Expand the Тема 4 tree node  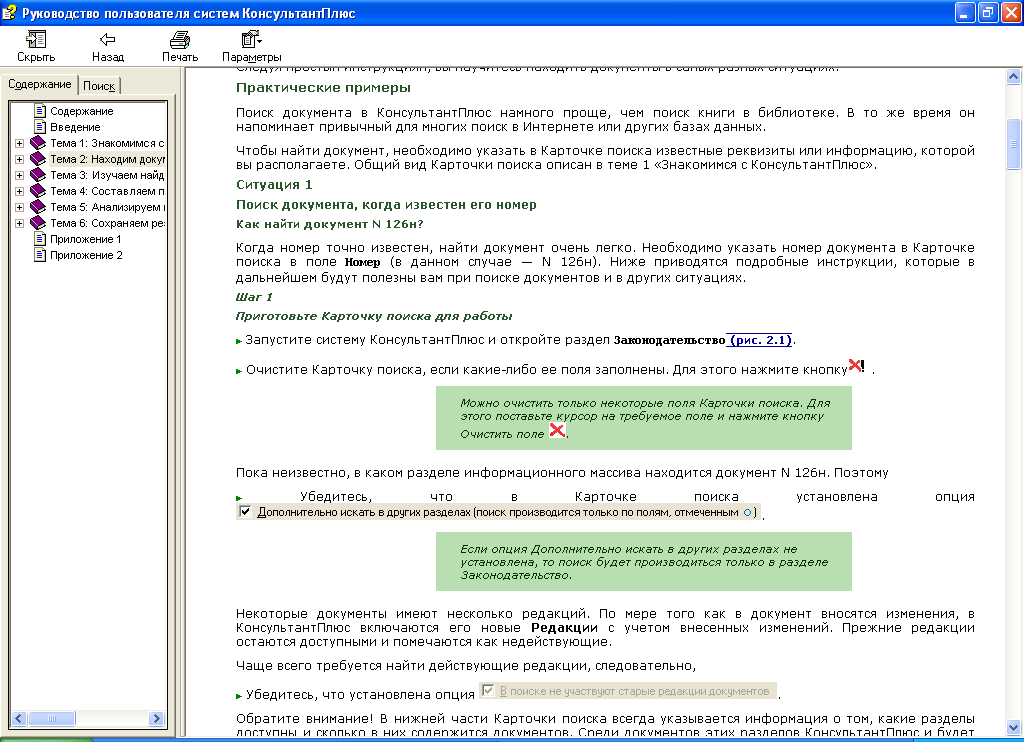click(x=20, y=191)
